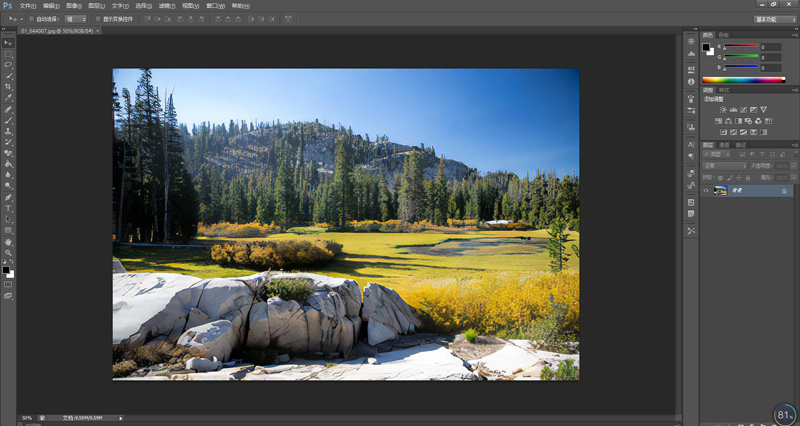Viewport: 800px width, 426px height.
Task: Switch to the 路径 tab
Action: pyautogui.click(x=741, y=145)
